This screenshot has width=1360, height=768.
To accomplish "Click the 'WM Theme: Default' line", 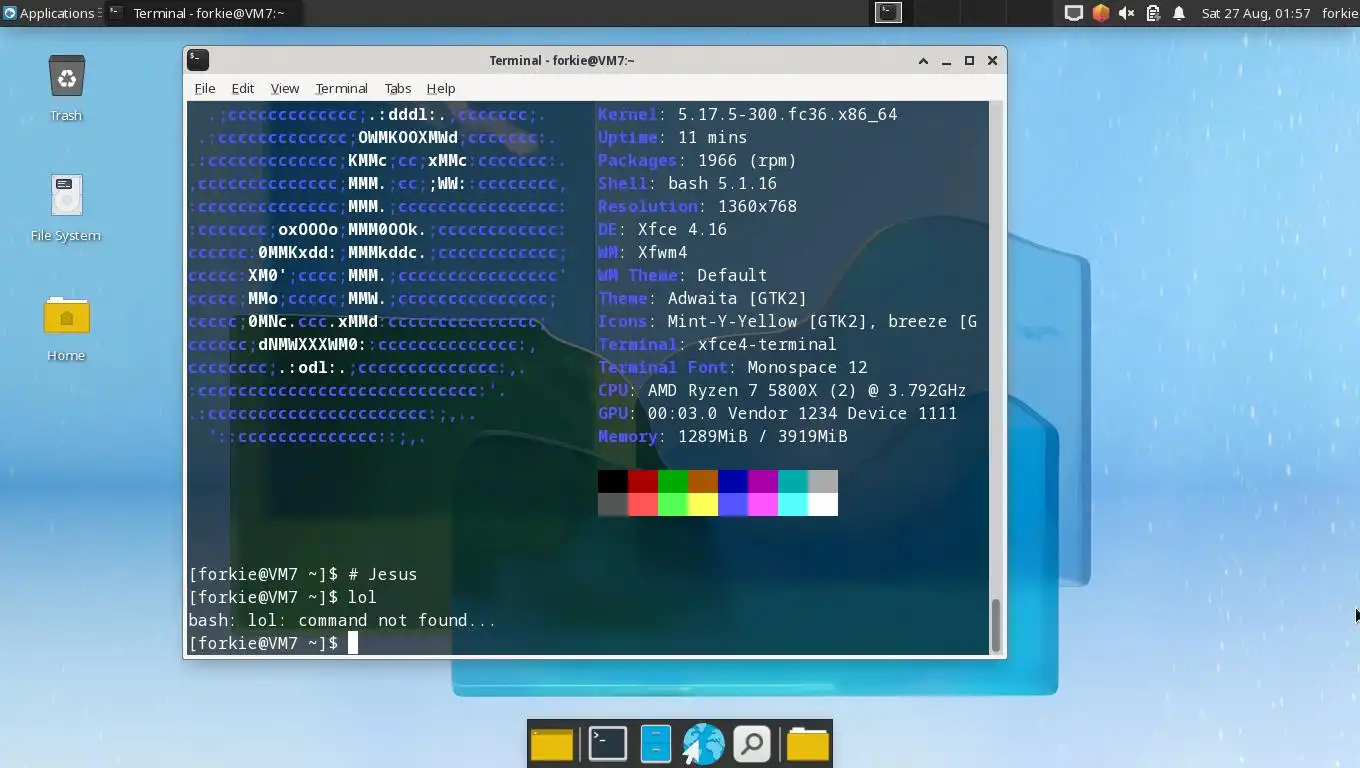I will [x=683, y=275].
